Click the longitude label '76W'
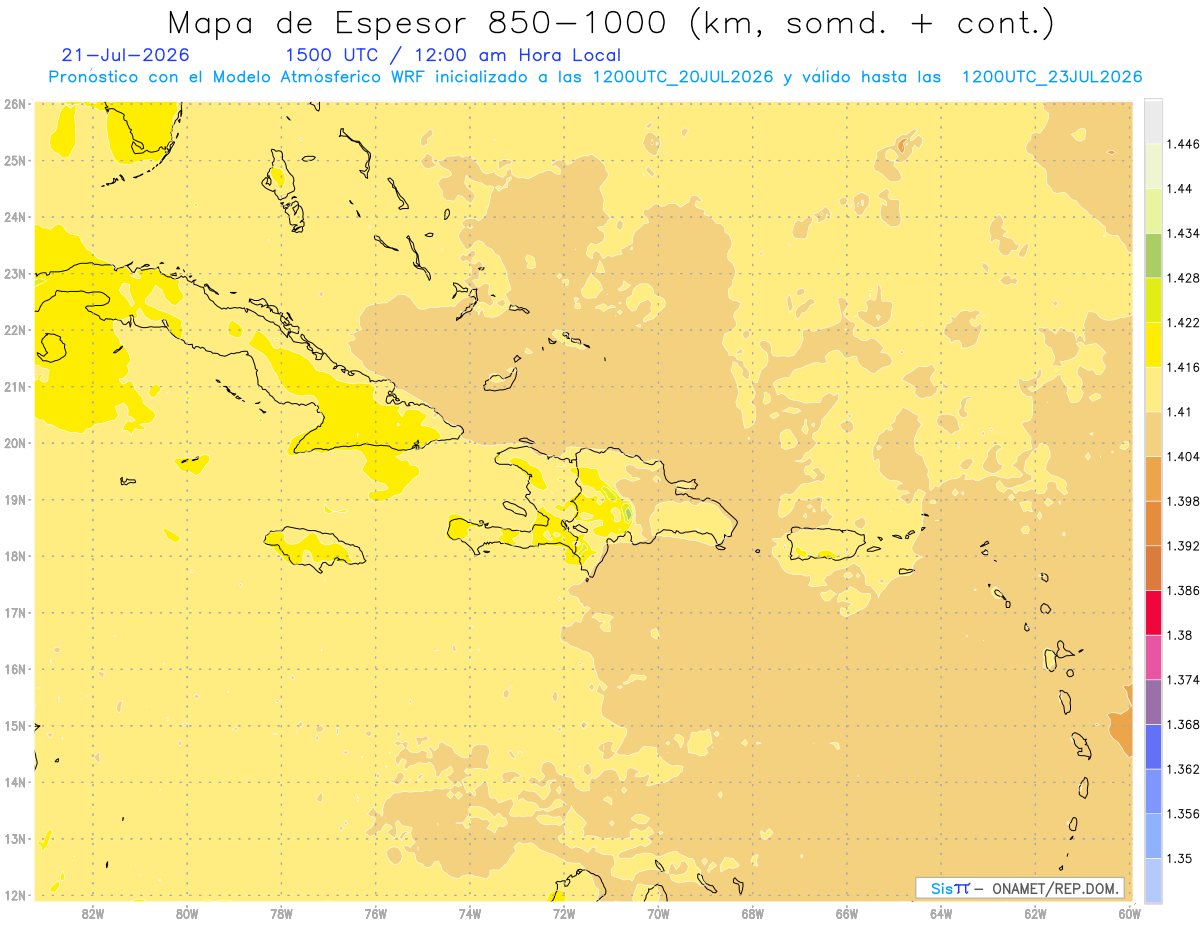 375,913
